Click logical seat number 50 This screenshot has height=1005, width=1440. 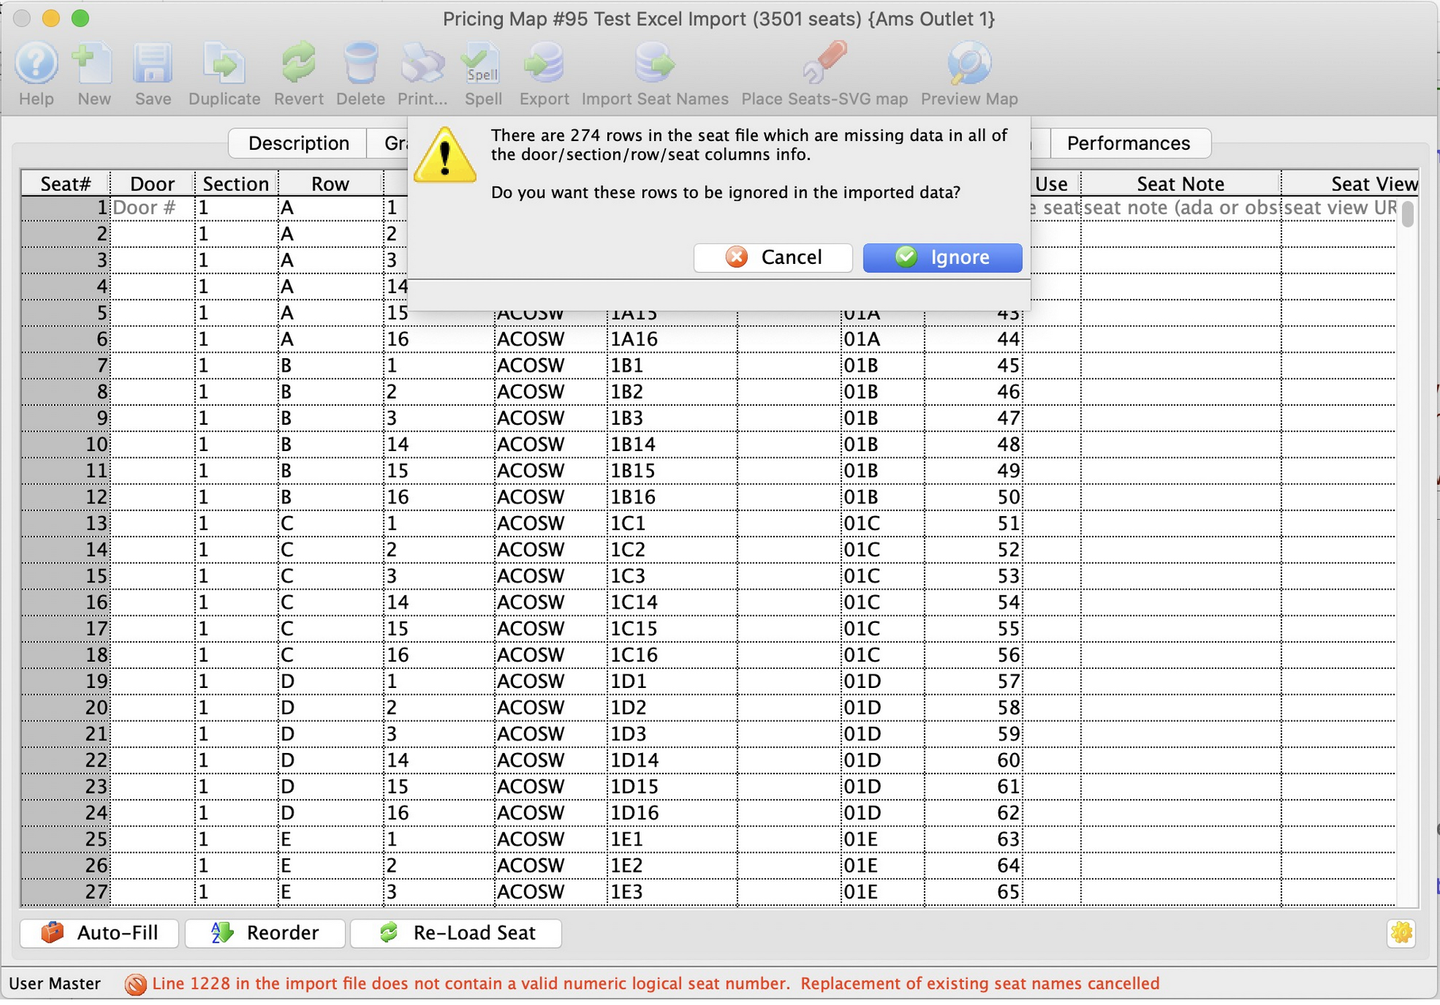(x=973, y=497)
